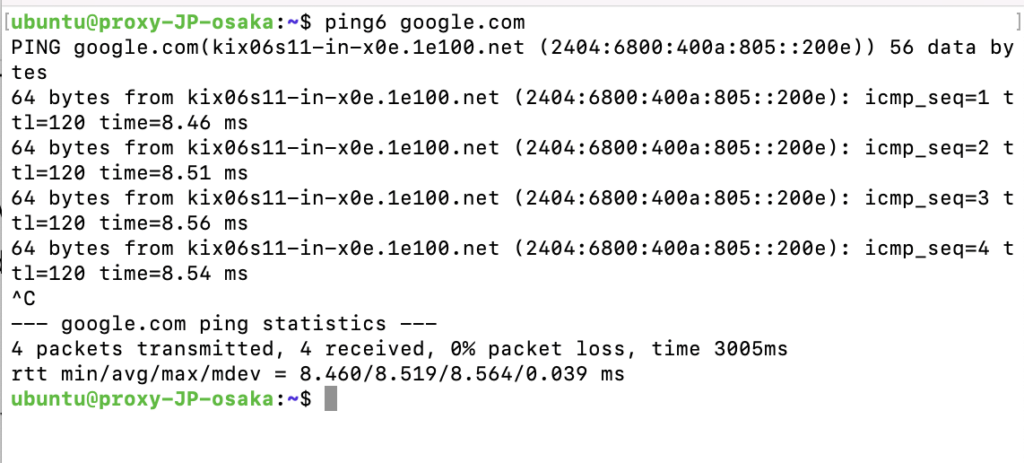Click the time 3005ms text
Screen dimensions: 1024x463
[720, 349]
